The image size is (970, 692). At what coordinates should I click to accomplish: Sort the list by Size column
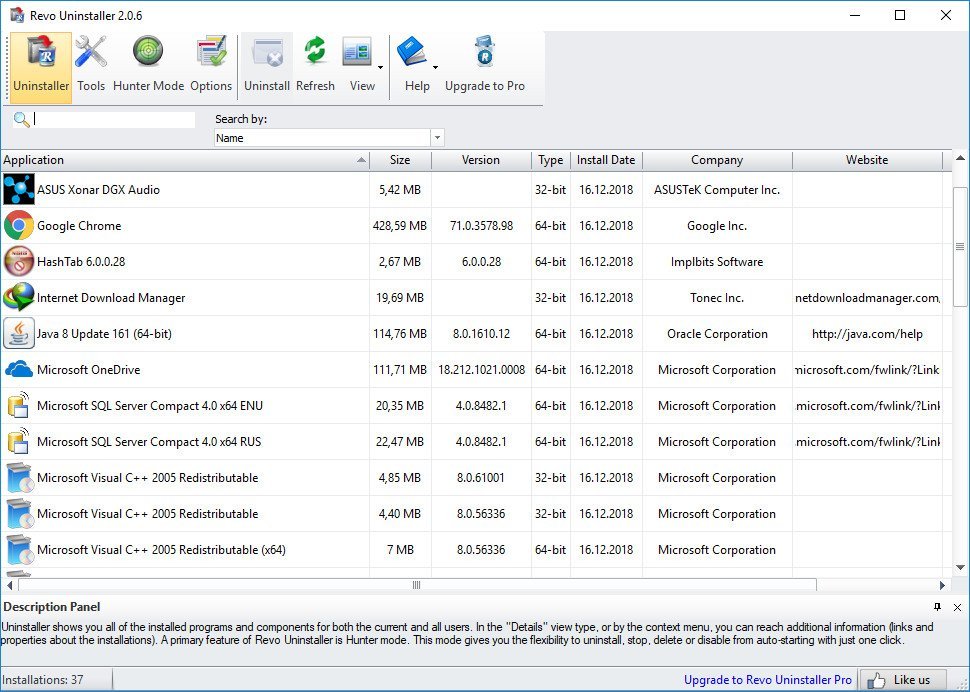(400, 160)
